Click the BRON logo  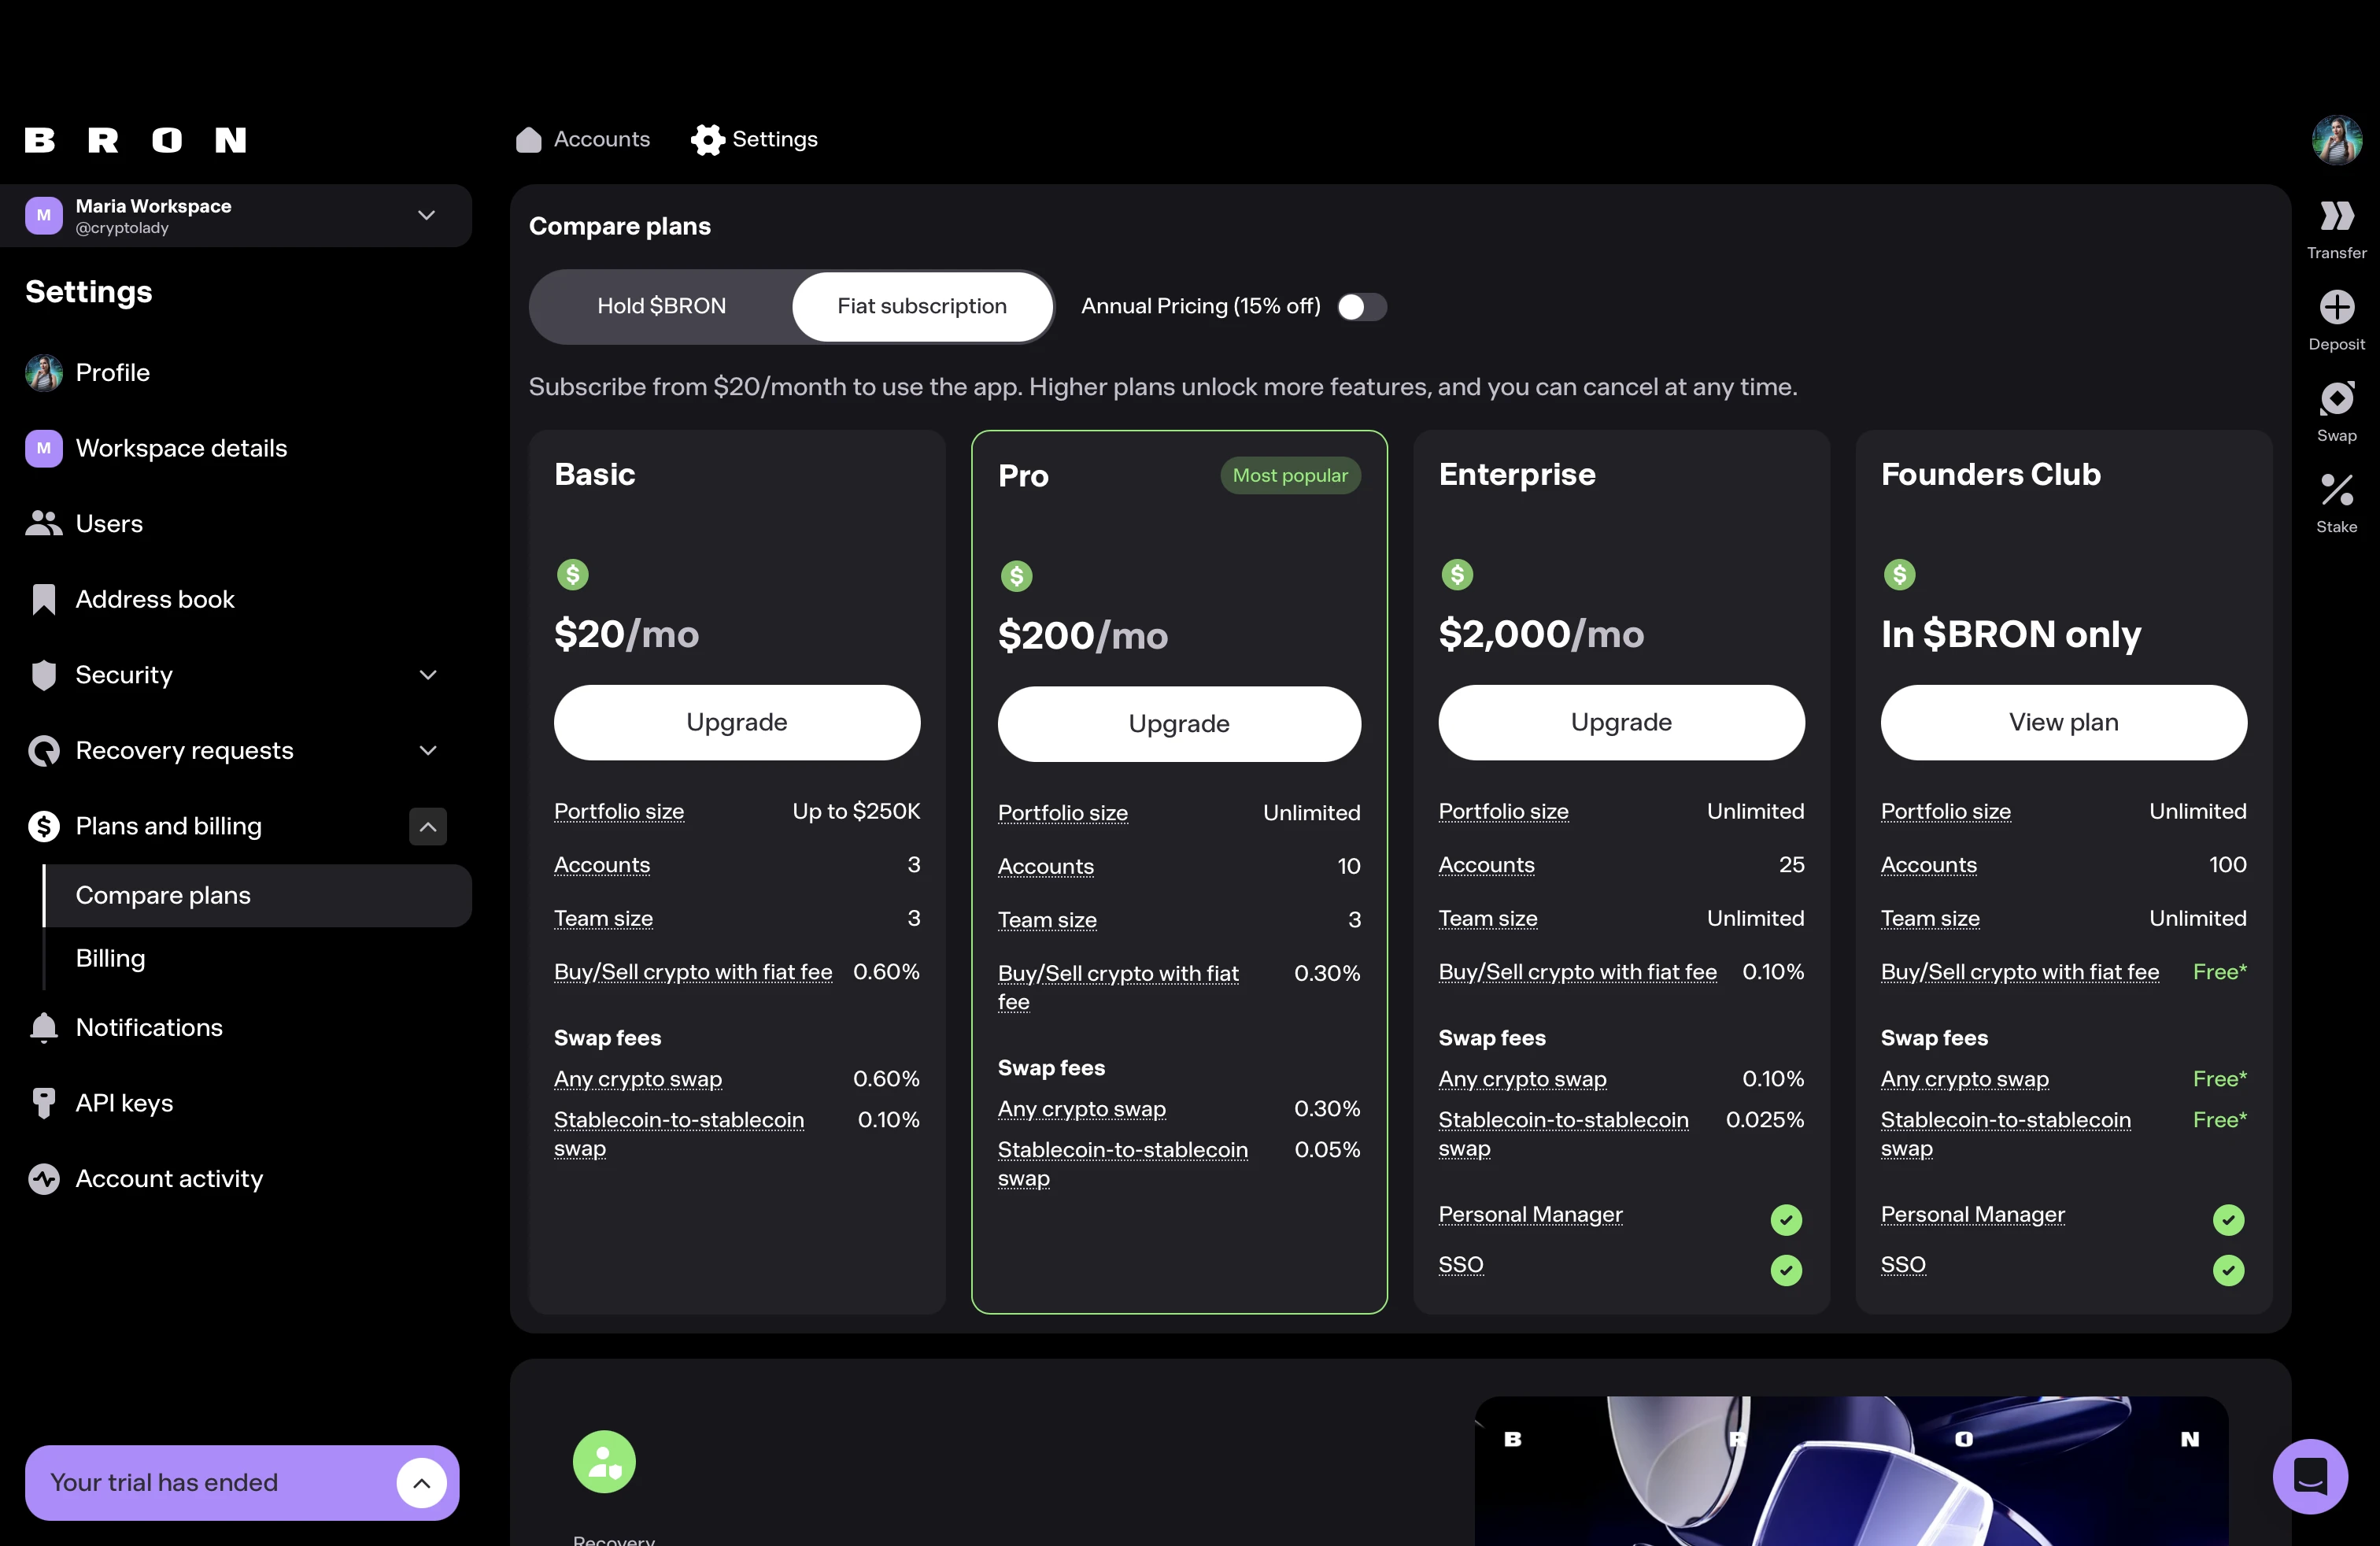pyautogui.click(x=135, y=140)
